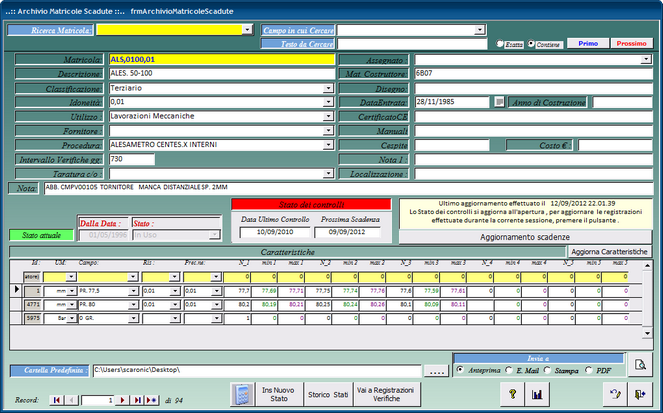Image resolution: width=663 pixels, height=413 pixels.
Task: Click the record number box
Action: tap(98, 400)
